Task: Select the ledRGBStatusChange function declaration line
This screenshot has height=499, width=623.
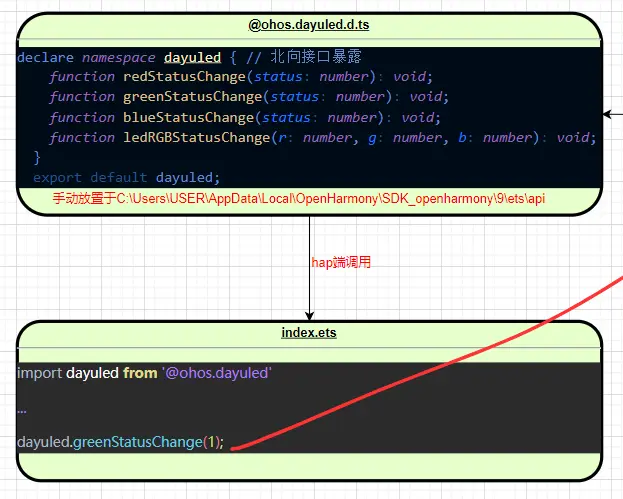Action: [323, 137]
